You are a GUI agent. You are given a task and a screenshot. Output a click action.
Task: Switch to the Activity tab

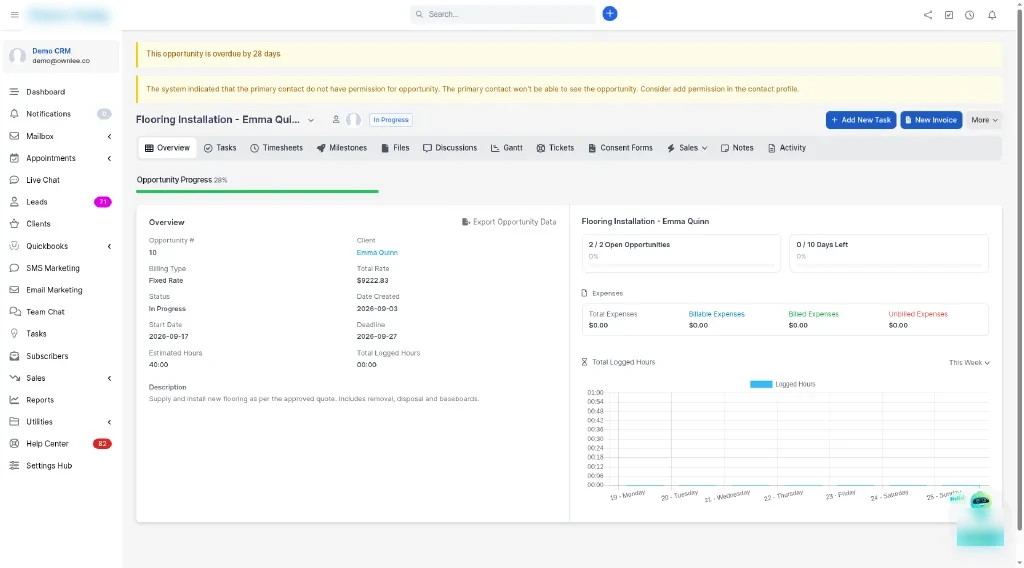pyautogui.click(x=787, y=148)
